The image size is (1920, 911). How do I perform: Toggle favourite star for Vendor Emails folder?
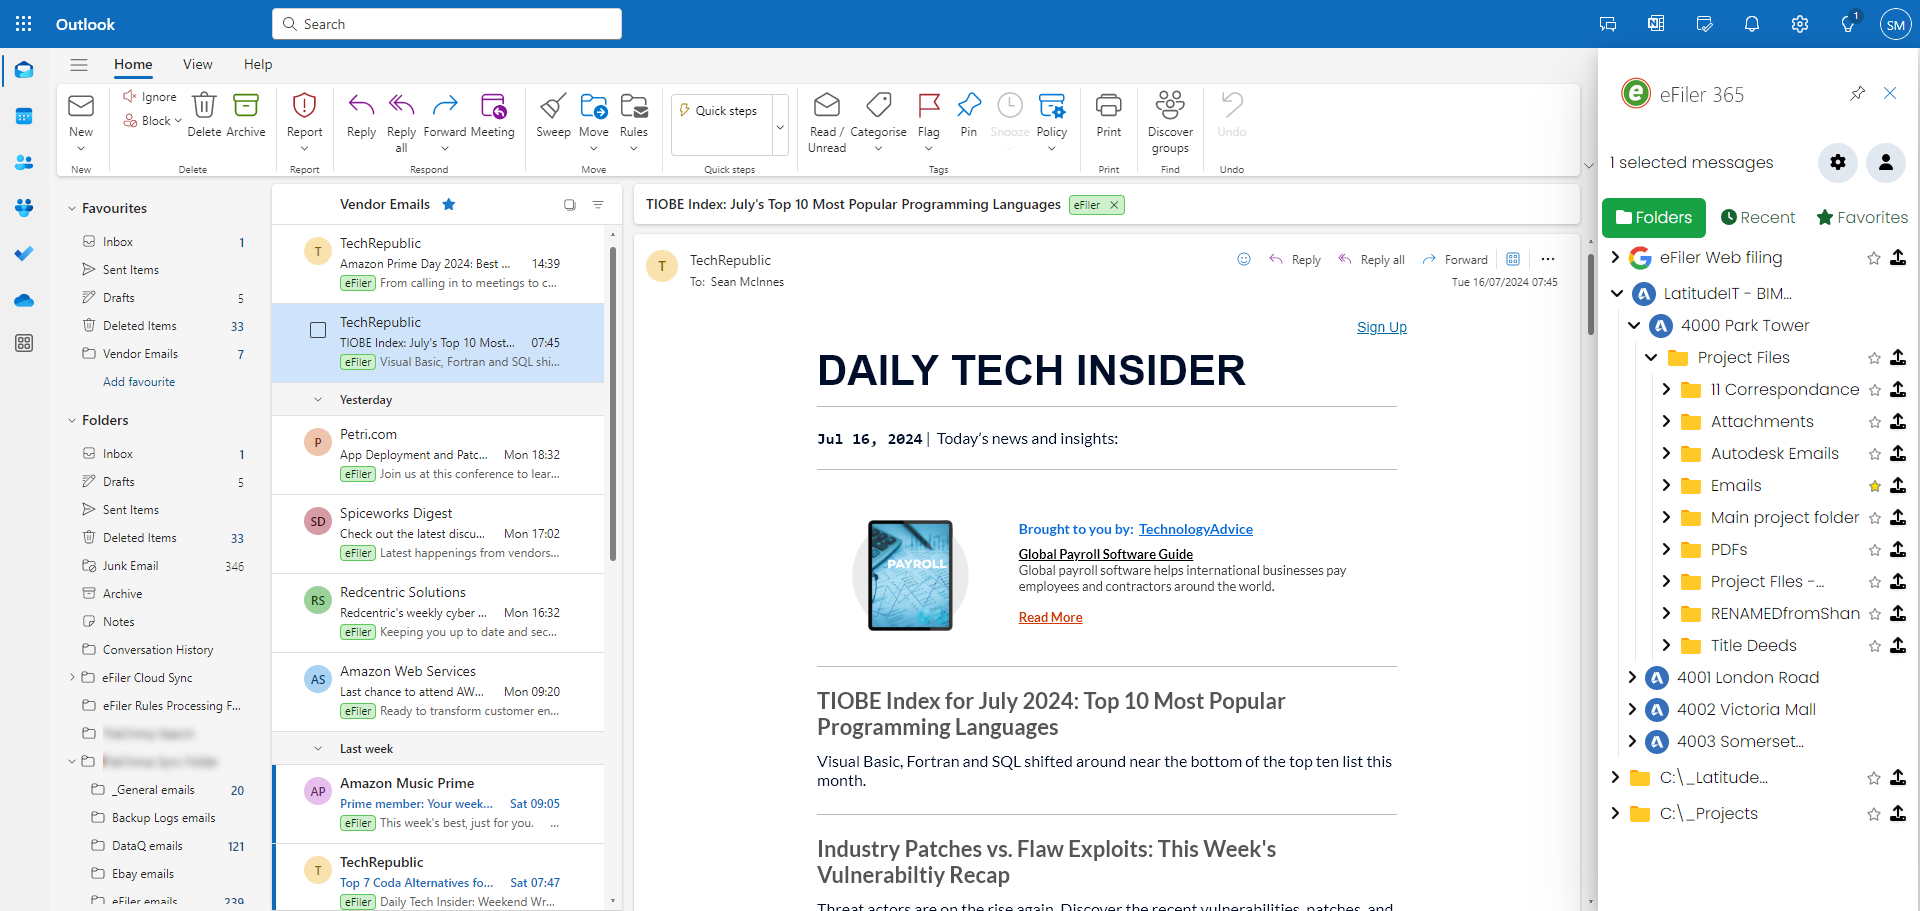click(x=449, y=204)
